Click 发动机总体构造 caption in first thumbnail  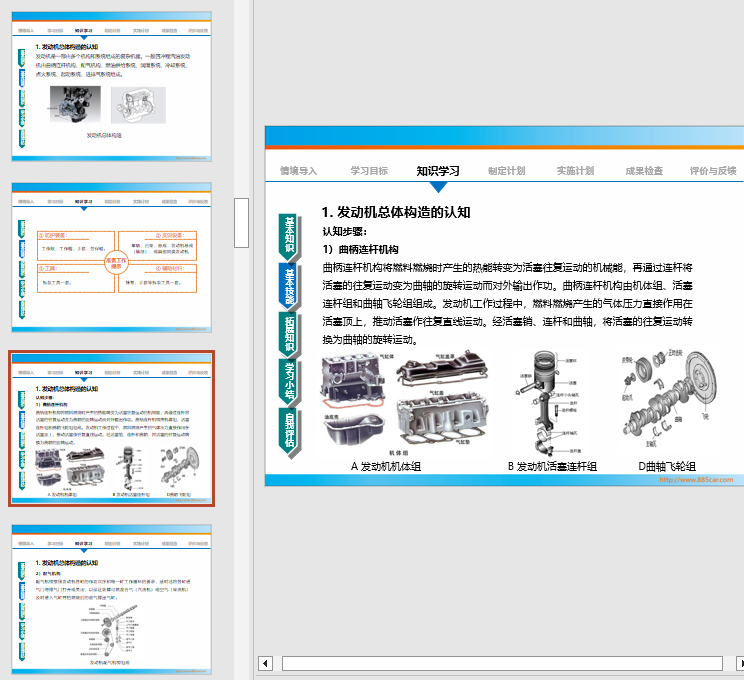(x=104, y=135)
